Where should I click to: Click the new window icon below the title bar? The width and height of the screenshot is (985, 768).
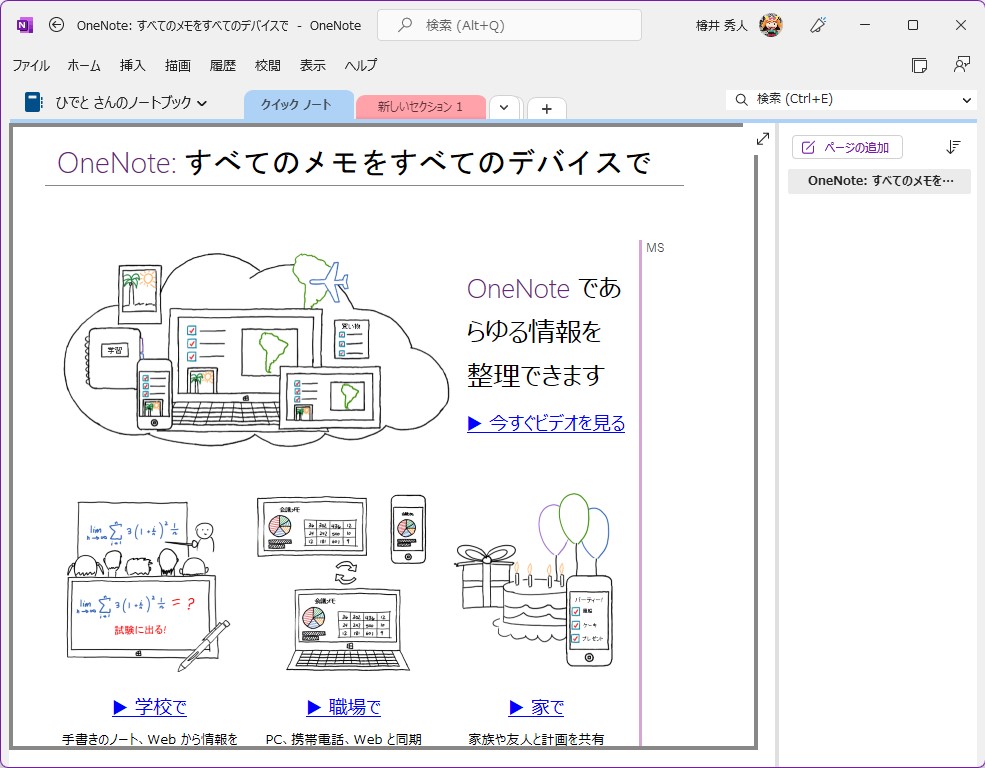(x=920, y=63)
